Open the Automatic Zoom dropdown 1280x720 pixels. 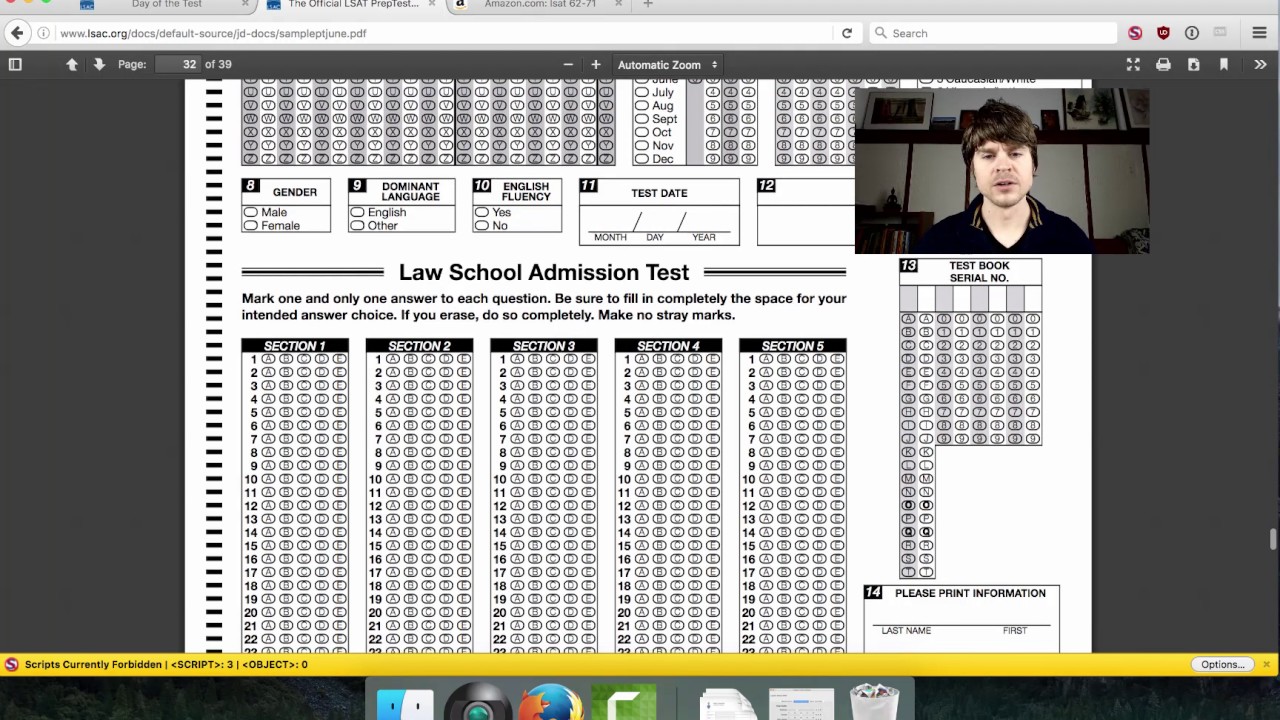(667, 64)
